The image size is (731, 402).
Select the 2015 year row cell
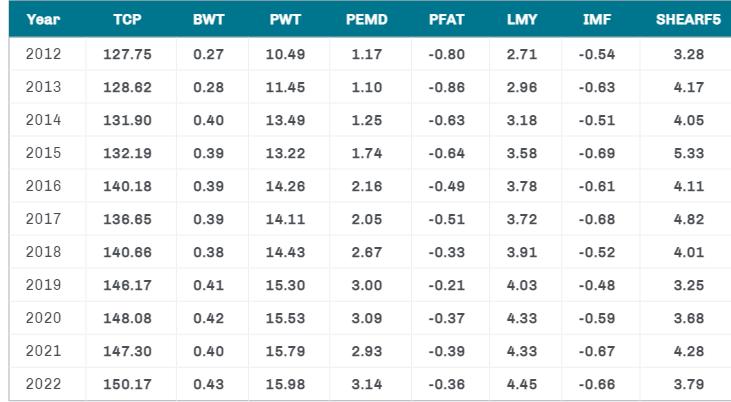43,153
